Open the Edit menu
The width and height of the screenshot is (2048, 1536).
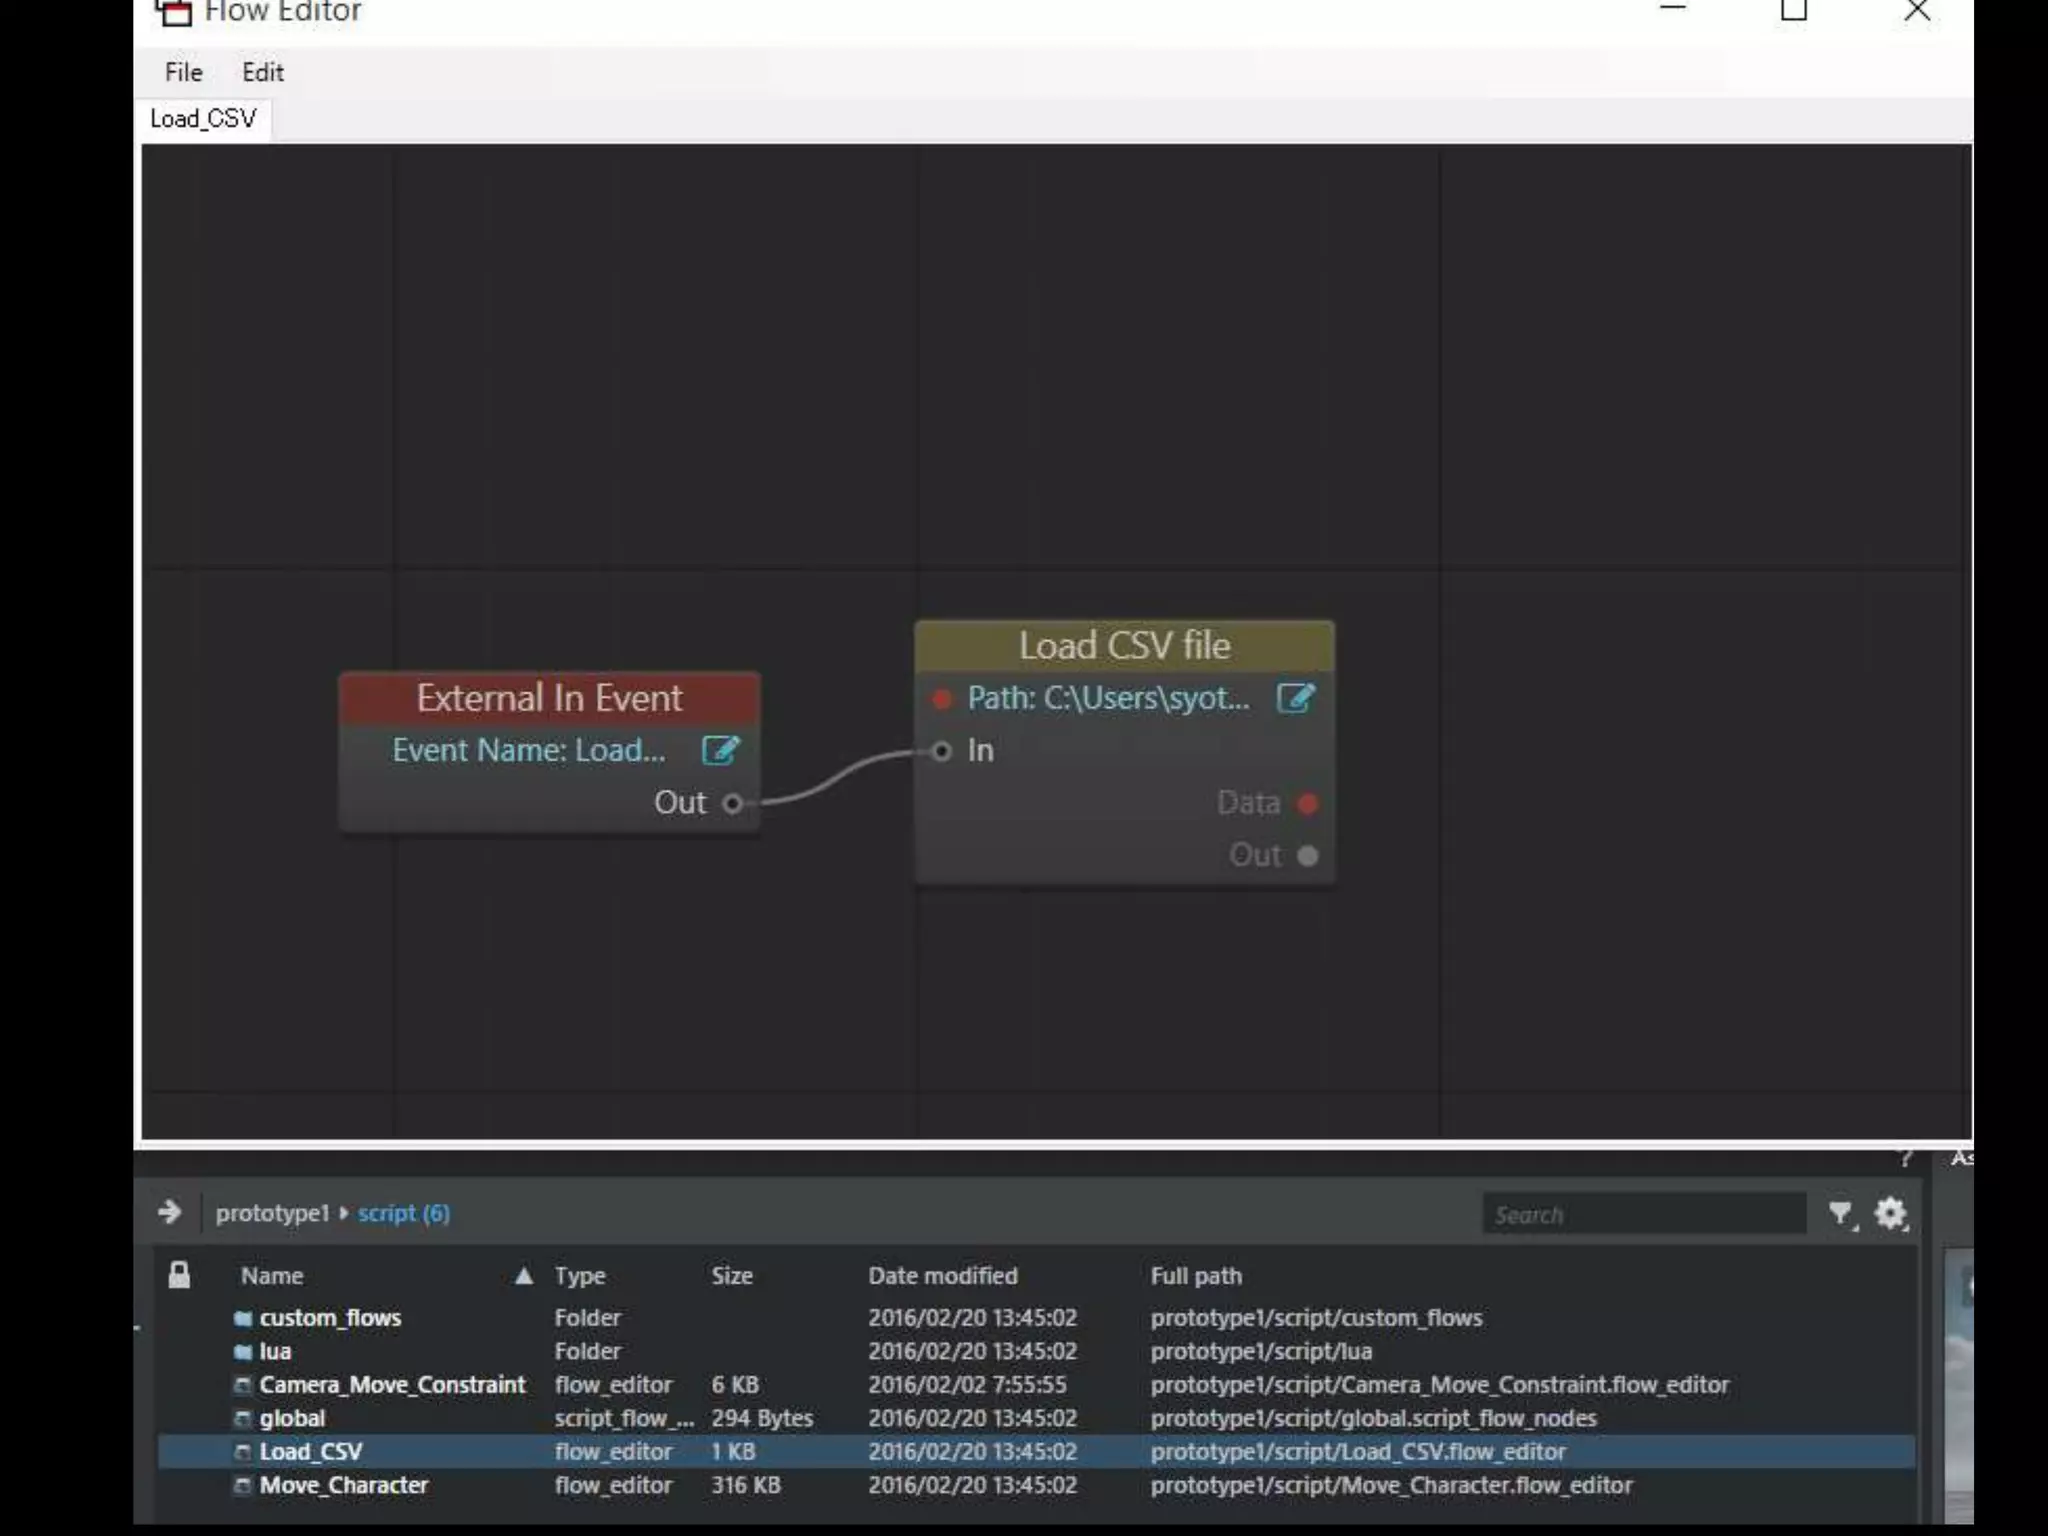(x=263, y=72)
